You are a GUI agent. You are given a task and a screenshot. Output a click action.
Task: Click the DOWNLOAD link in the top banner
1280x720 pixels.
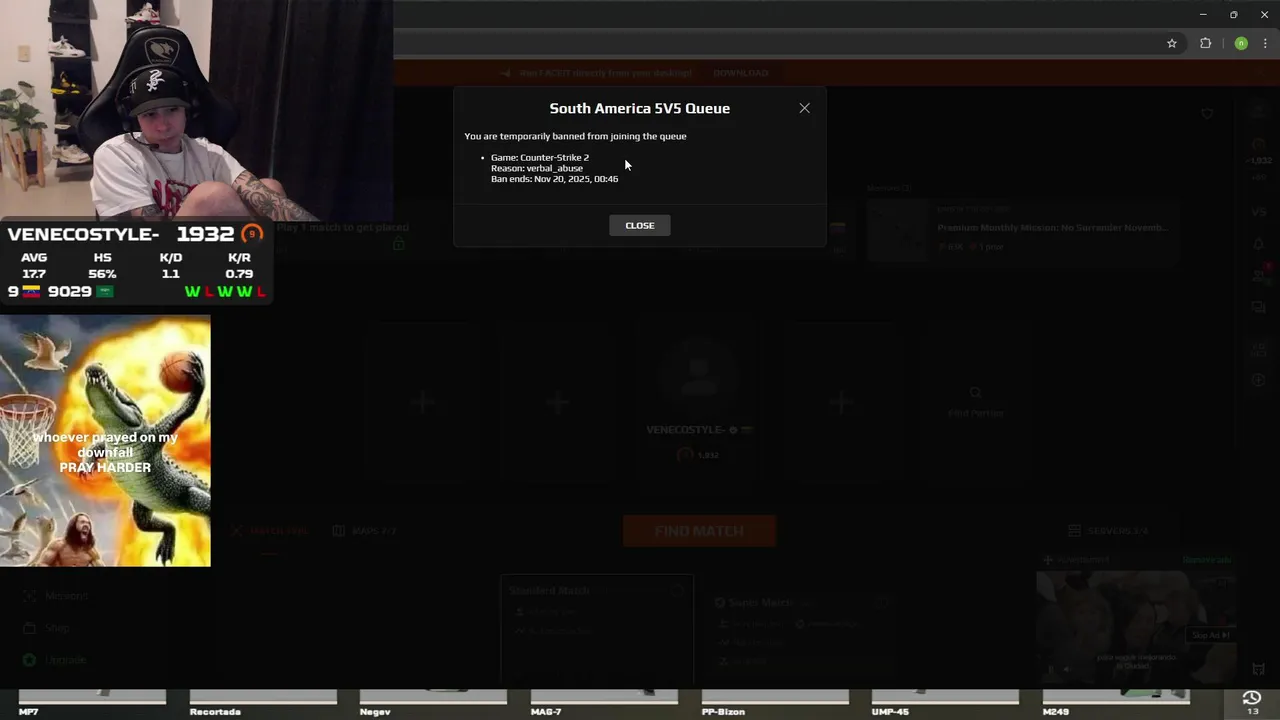[x=741, y=73]
